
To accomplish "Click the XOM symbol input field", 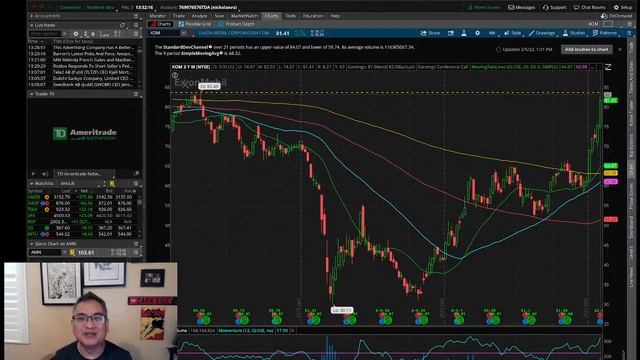I will pyautogui.click(x=164, y=33).
